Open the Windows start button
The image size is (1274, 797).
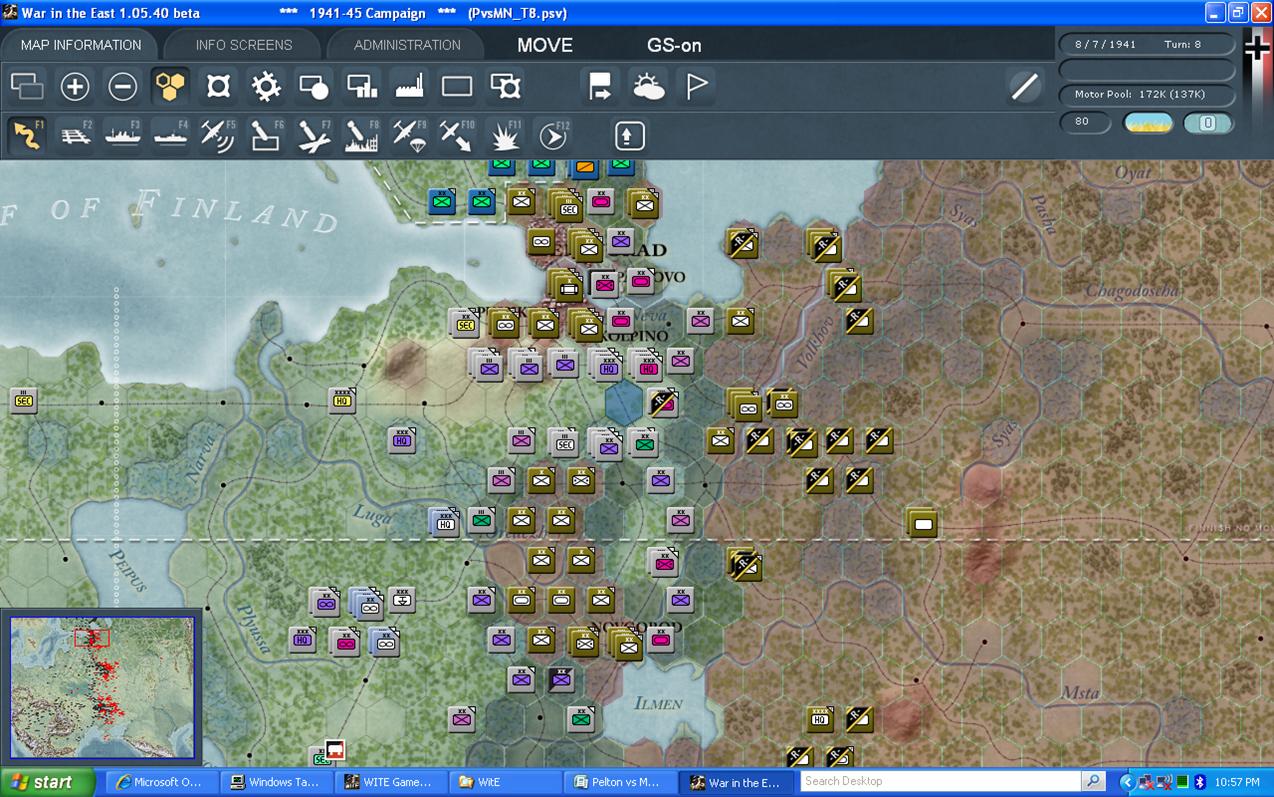tap(47, 782)
